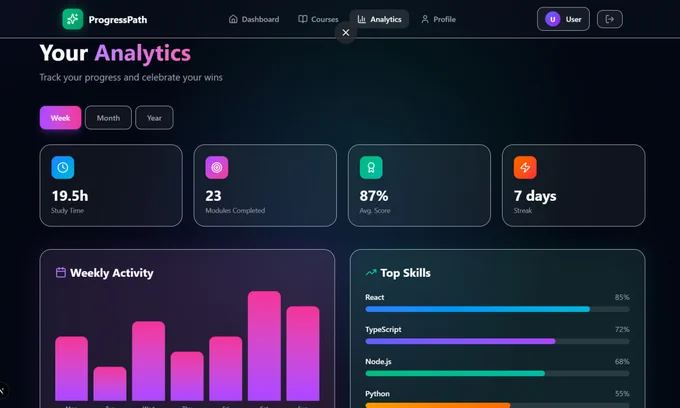
Task: Click the calendar icon beside Weekly Activity
Action: tap(61, 273)
